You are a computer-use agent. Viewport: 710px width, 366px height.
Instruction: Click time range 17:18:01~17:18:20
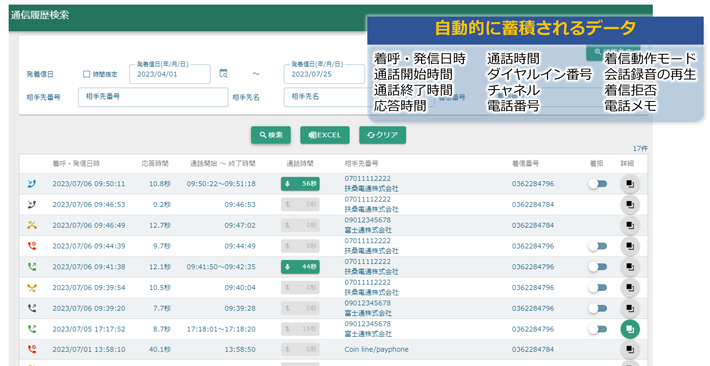point(221,329)
